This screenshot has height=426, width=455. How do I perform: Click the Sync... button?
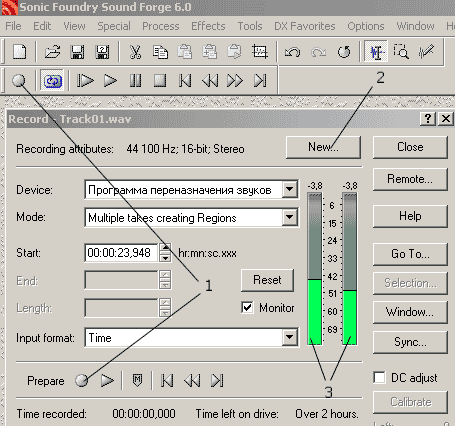point(410,342)
